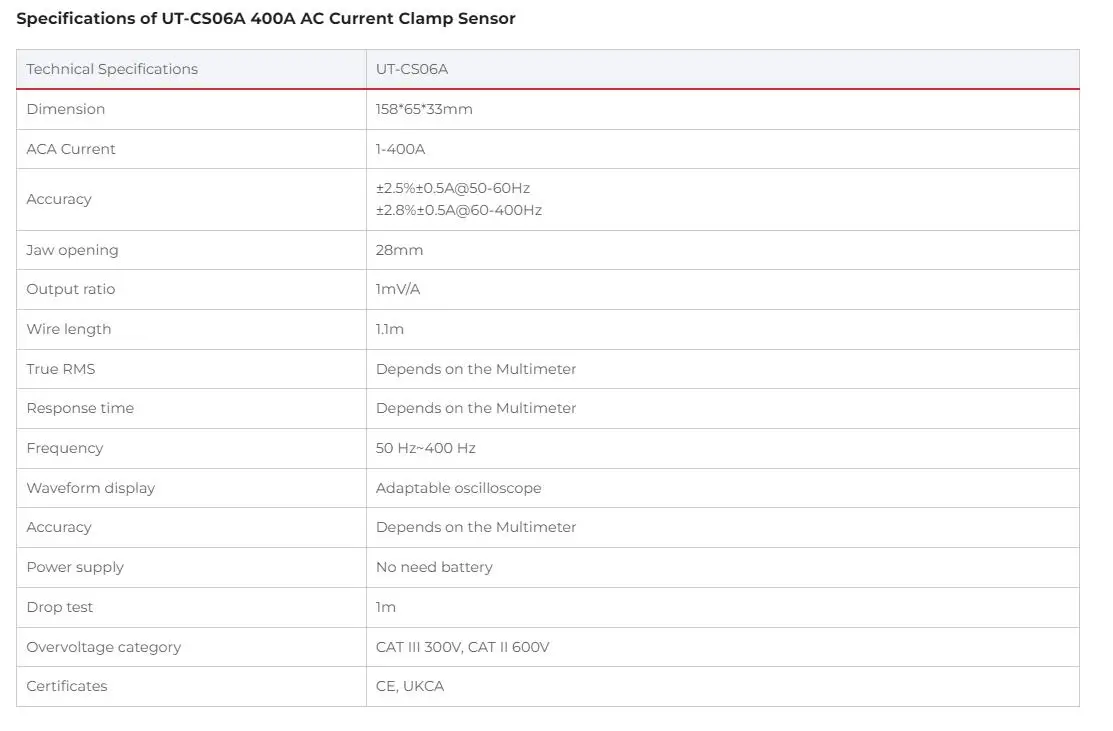Screen dimensions: 1113x731
Task: Click 'Depends on the Multimeter' in True RMS row
Action: (476, 369)
